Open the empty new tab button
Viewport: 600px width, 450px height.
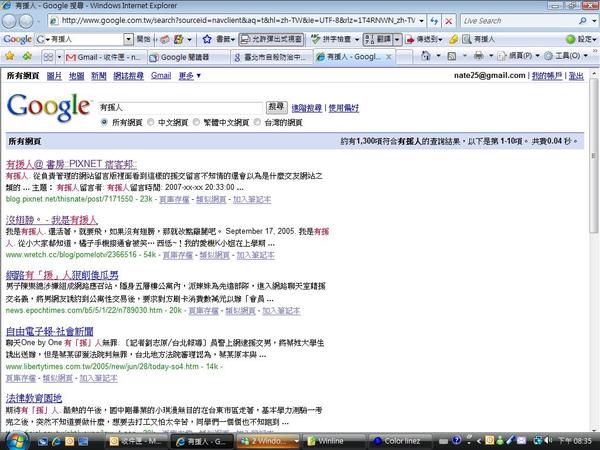coord(404,57)
